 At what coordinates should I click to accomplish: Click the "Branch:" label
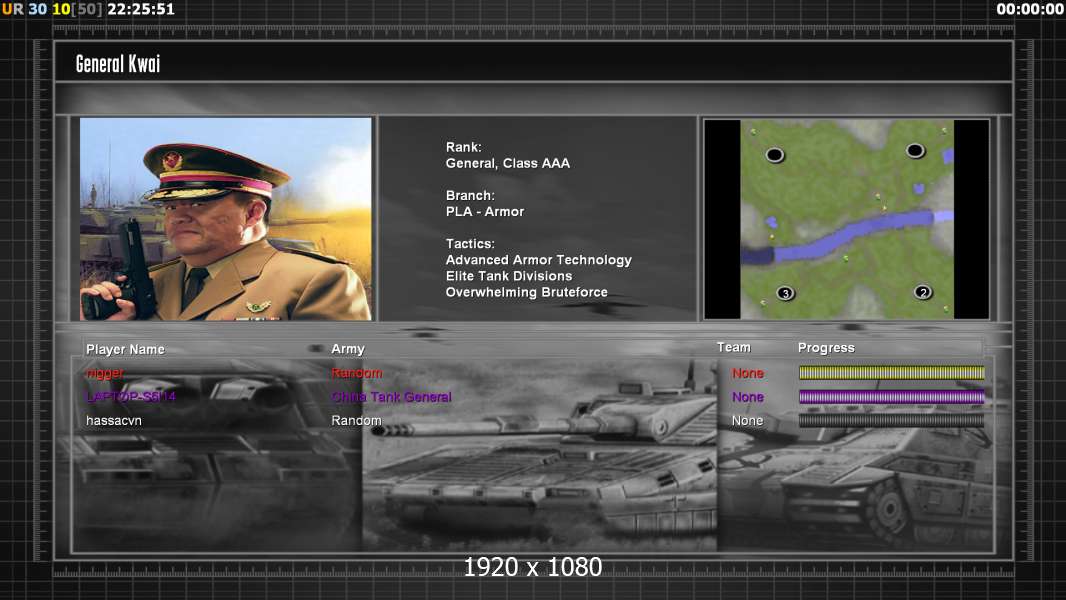click(470, 195)
